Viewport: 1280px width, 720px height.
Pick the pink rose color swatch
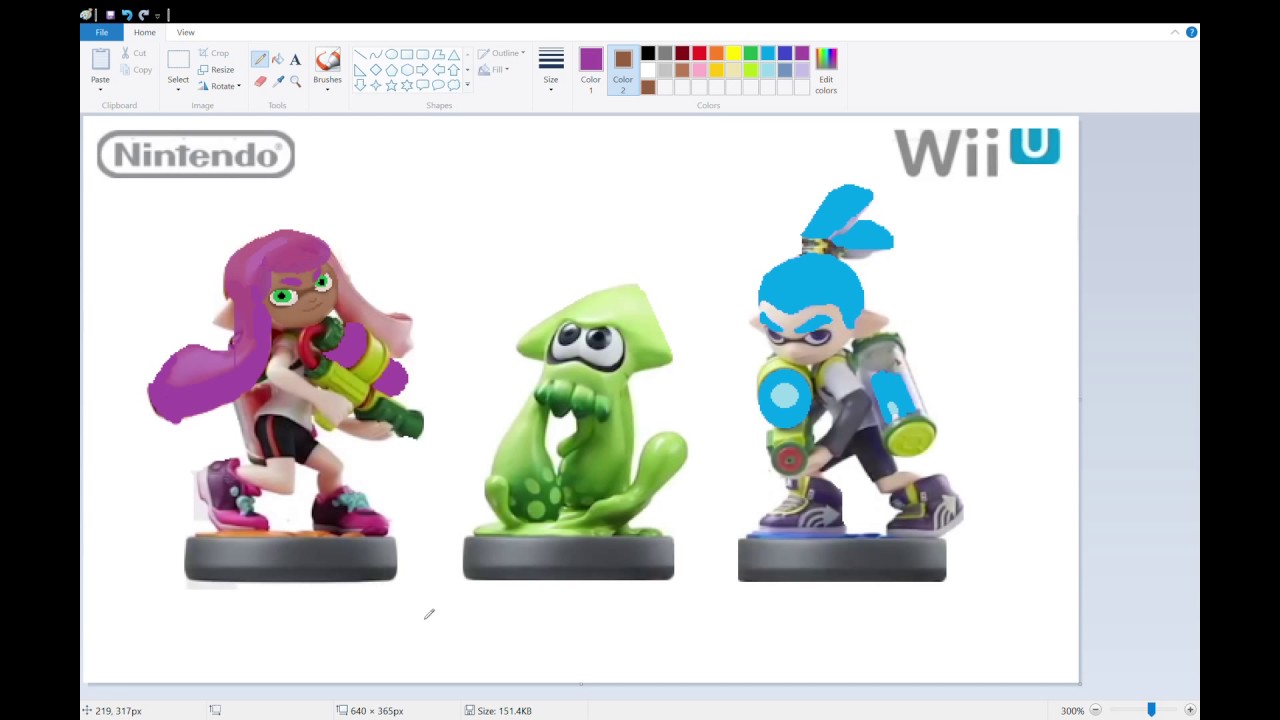point(699,70)
